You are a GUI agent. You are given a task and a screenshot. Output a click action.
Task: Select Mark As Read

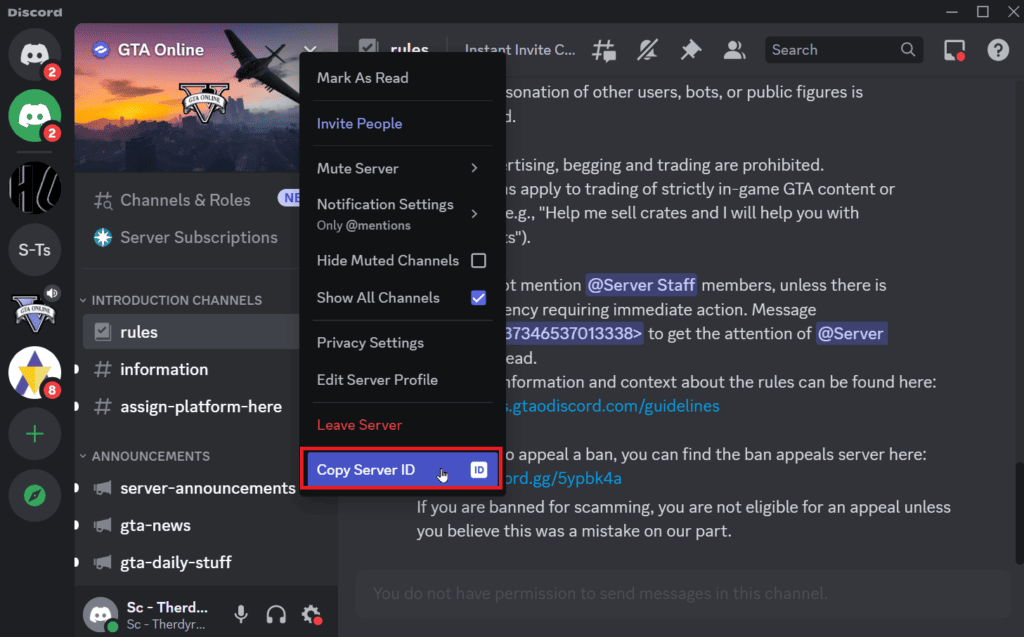(402, 78)
